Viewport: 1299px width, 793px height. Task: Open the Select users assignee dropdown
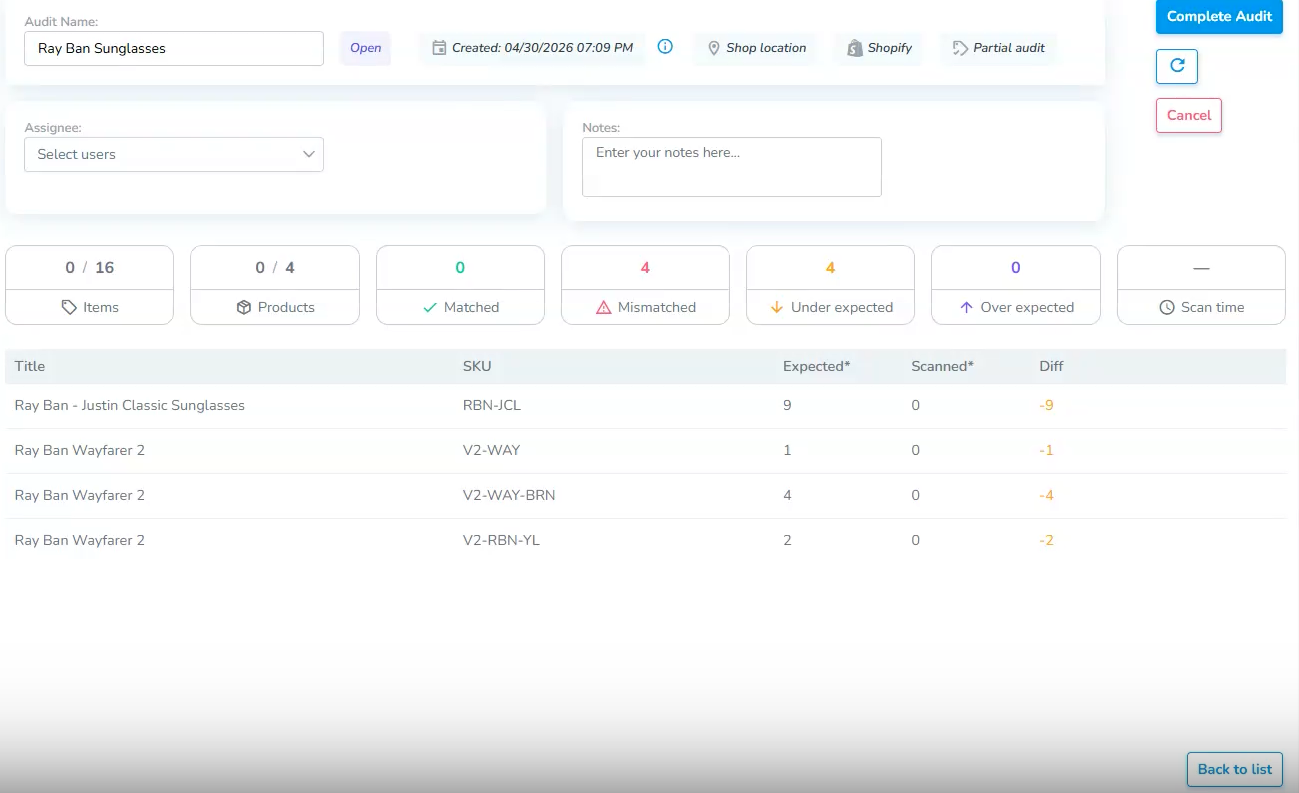point(174,154)
